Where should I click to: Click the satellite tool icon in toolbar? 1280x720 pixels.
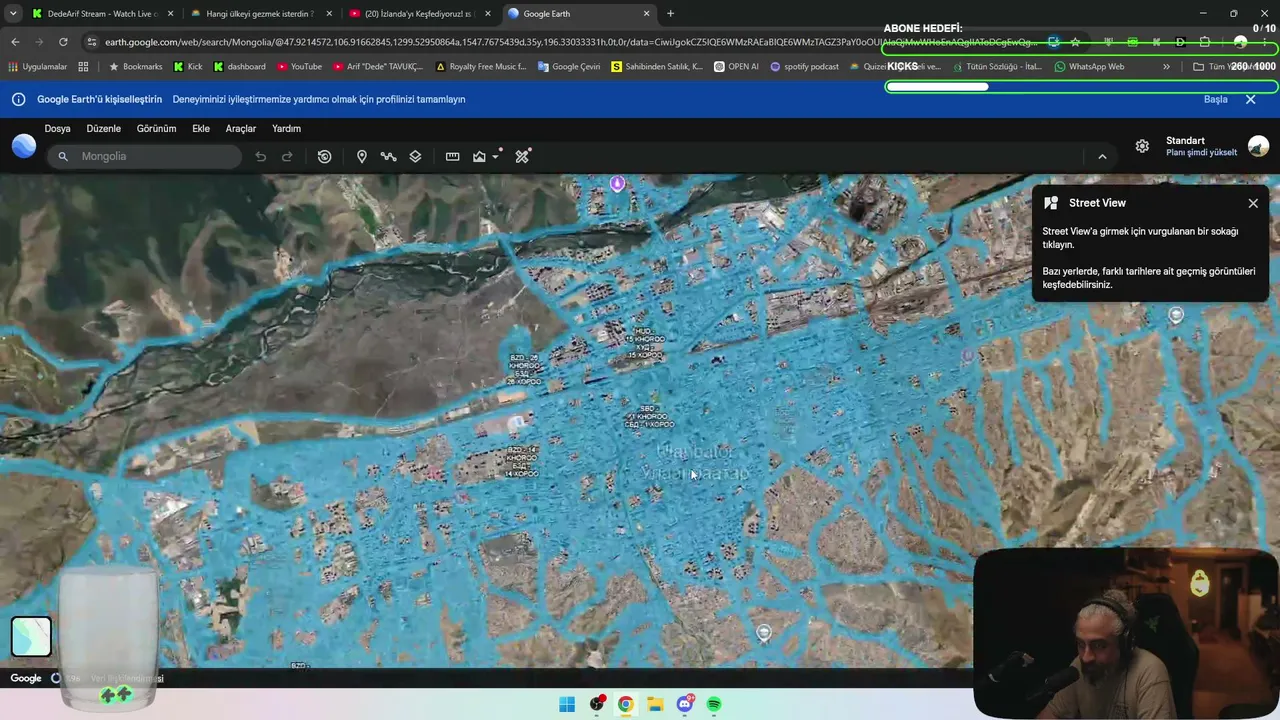(x=522, y=156)
